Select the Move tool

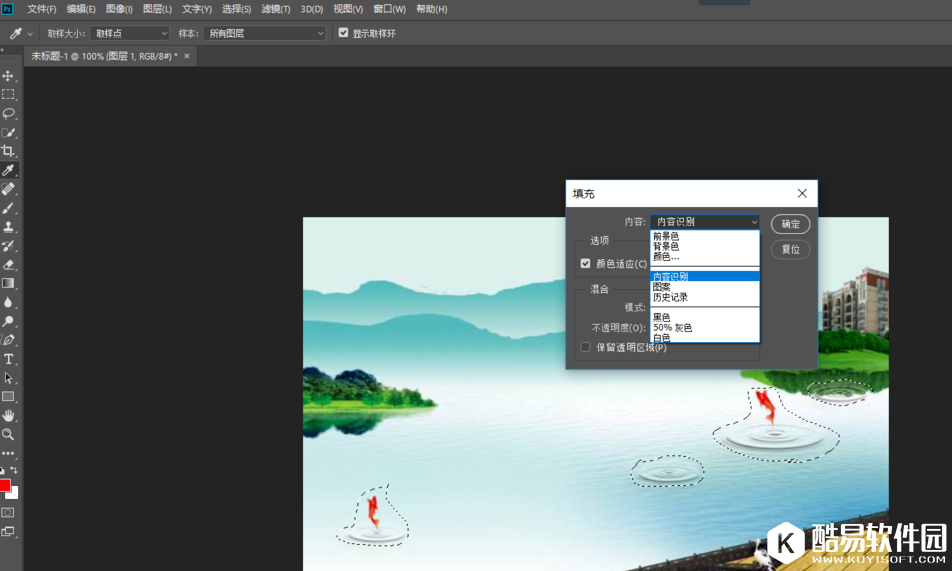coord(8,76)
